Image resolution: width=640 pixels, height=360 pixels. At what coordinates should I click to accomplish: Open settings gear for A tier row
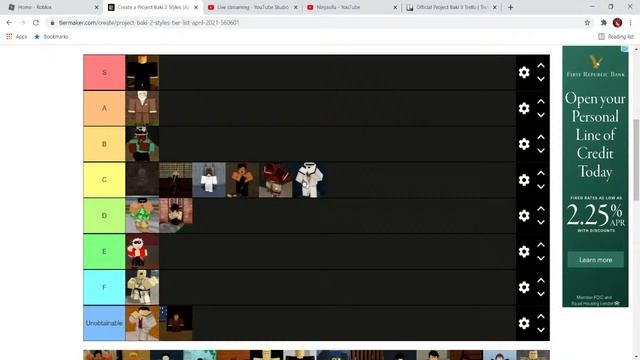524,108
